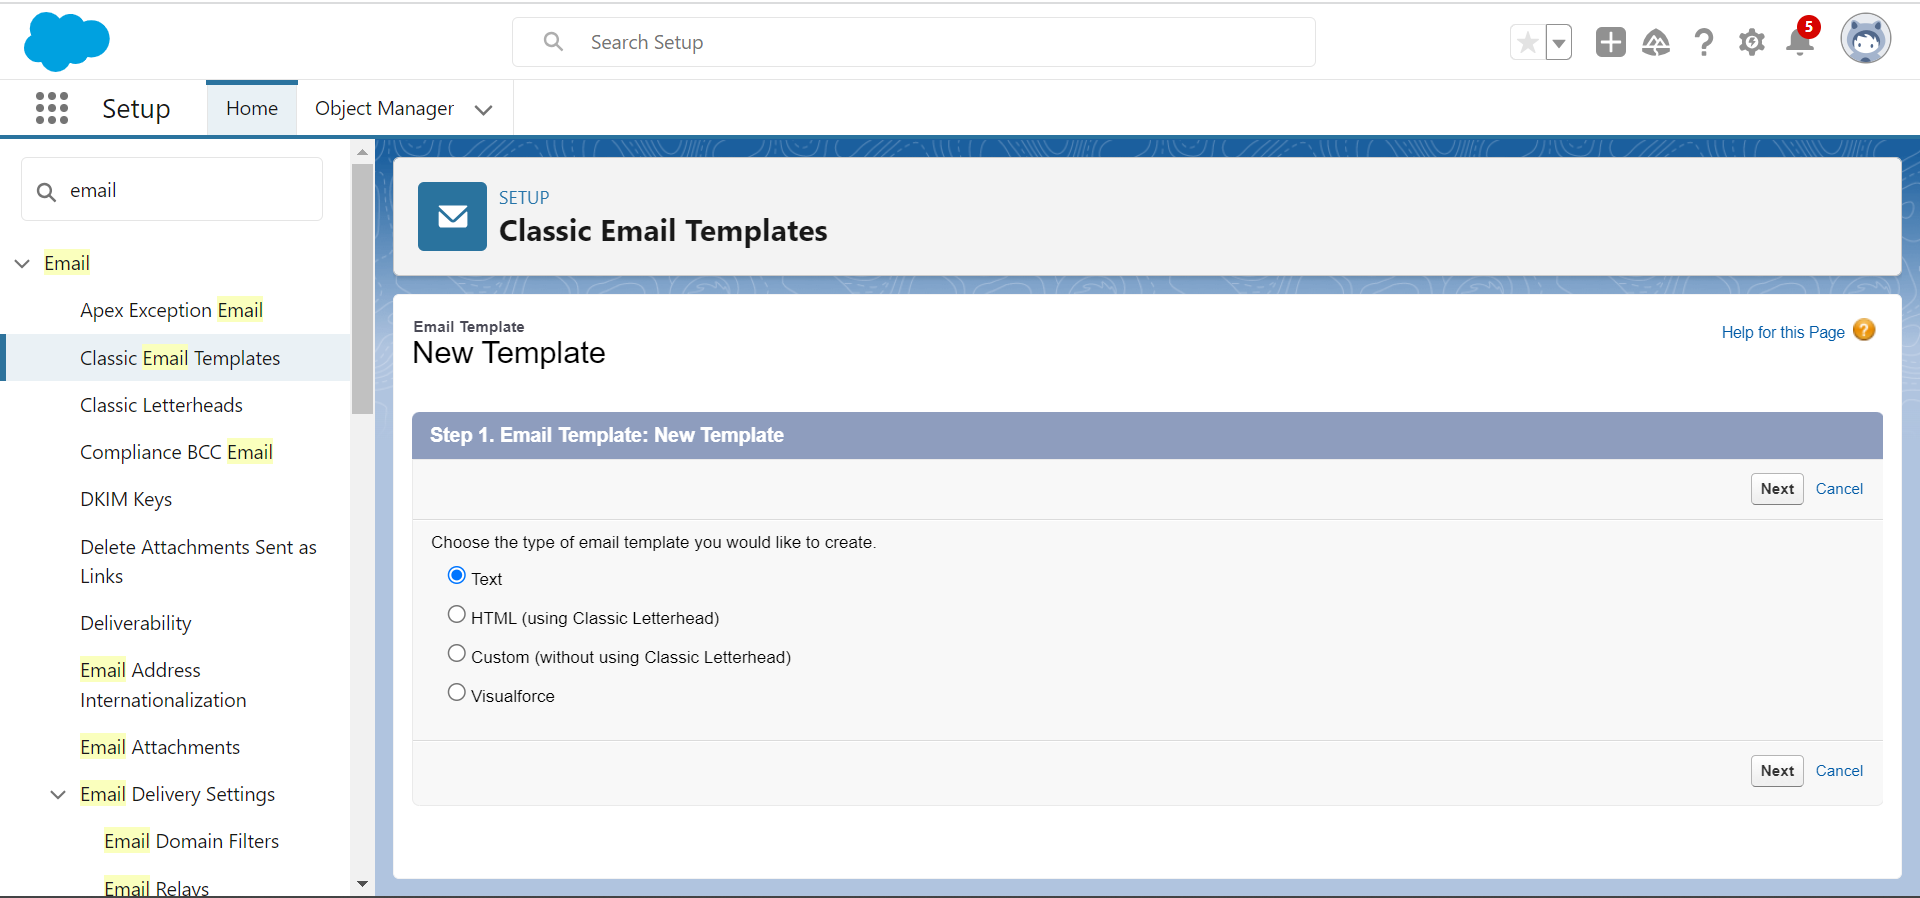Click the Classic Email Templates envelope icon
1920x898 pixels.
[x=452, y=216]
